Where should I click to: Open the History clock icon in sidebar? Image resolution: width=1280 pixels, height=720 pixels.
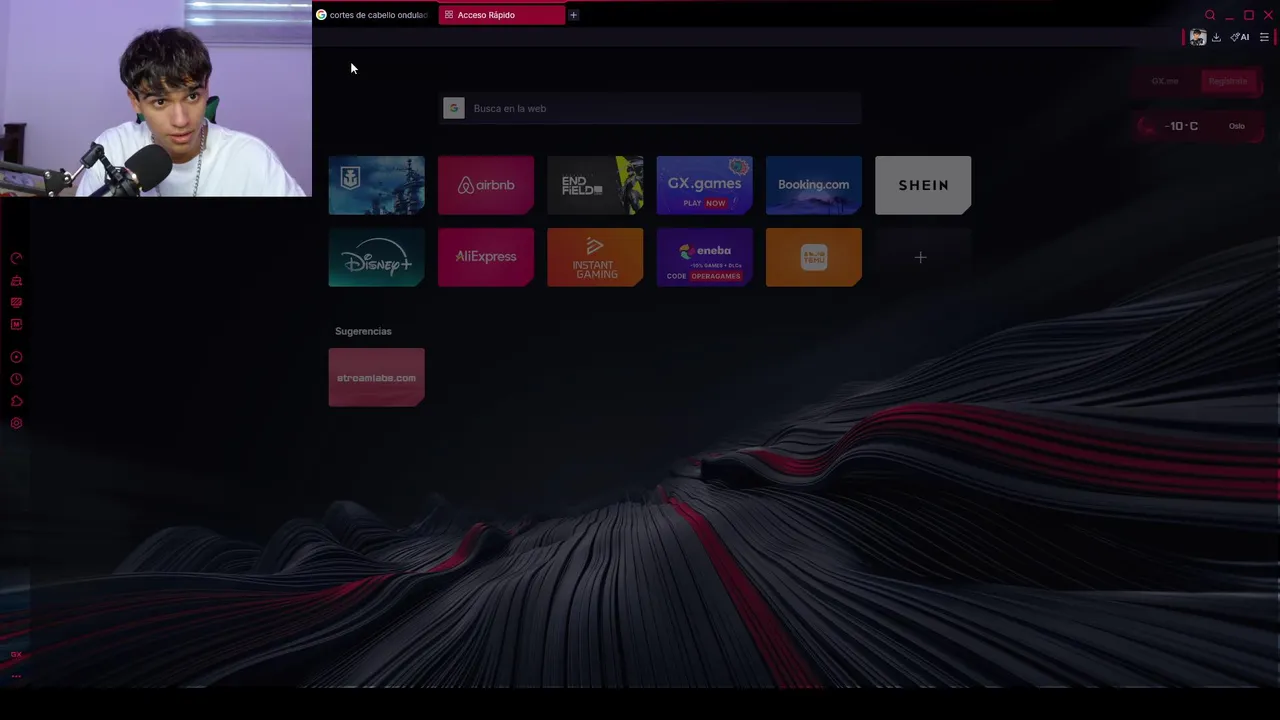[x=16, y=379]
